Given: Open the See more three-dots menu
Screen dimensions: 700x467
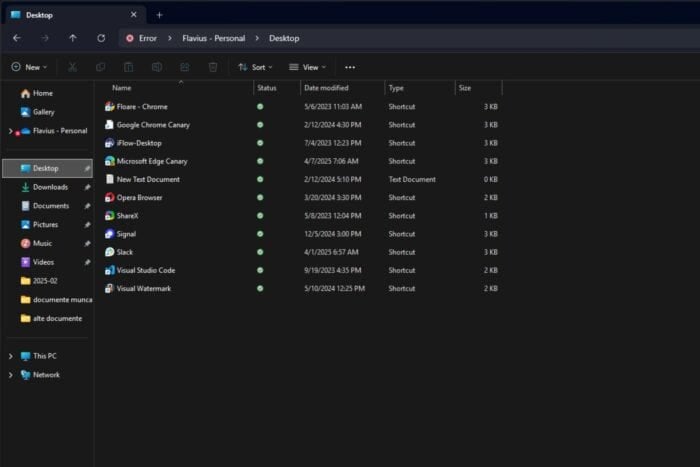Looking at the screenshot, I should (349, 67).
